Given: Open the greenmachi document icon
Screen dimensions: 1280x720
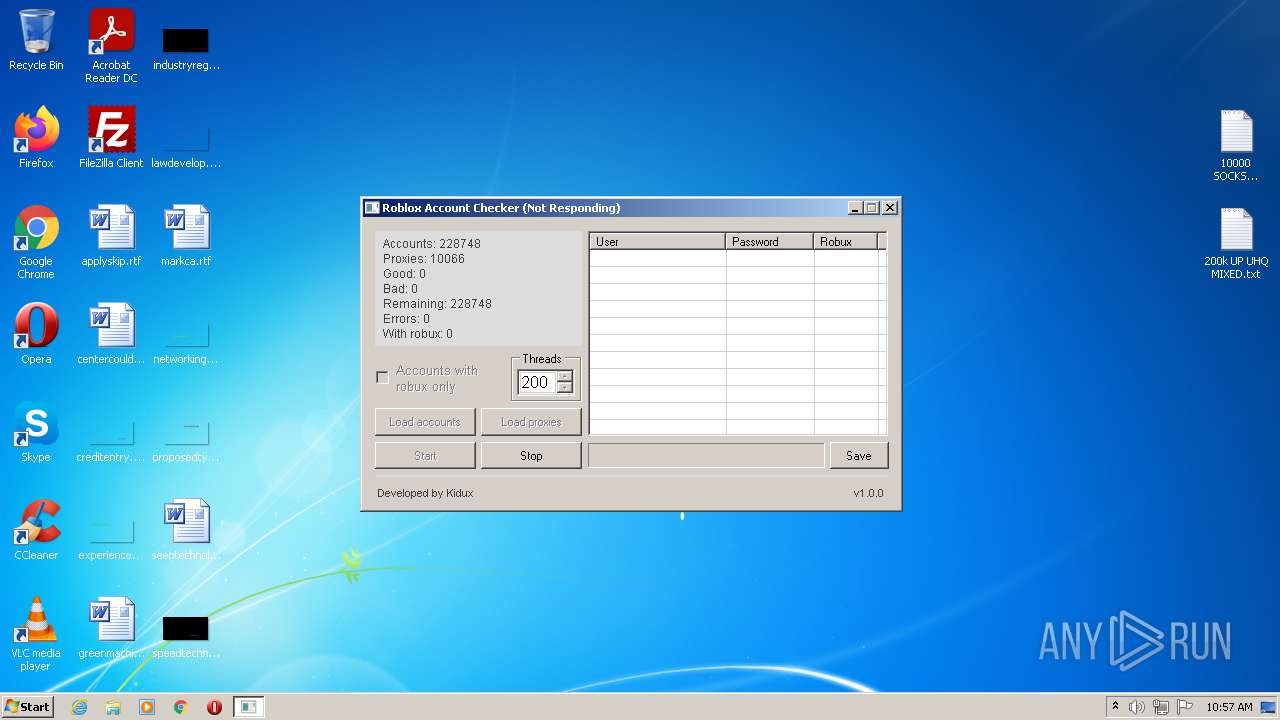Looking at the screenshot, I should click(111, 628).
